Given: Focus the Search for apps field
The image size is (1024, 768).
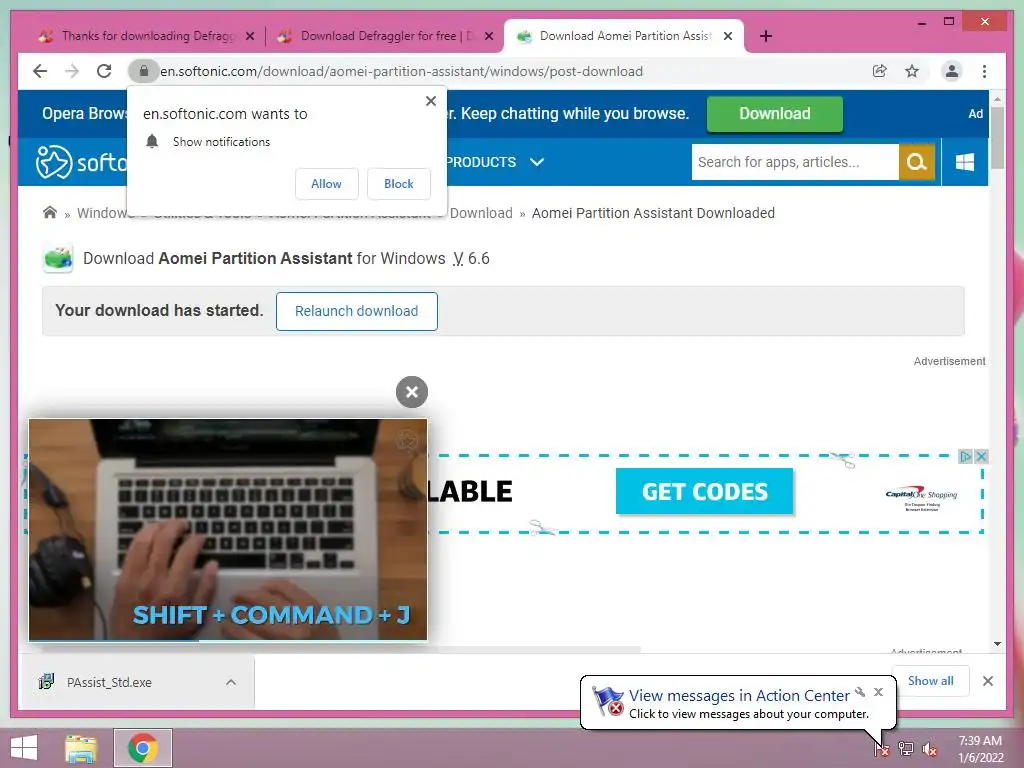Looking at the screenshot, I should coord(795,162).
